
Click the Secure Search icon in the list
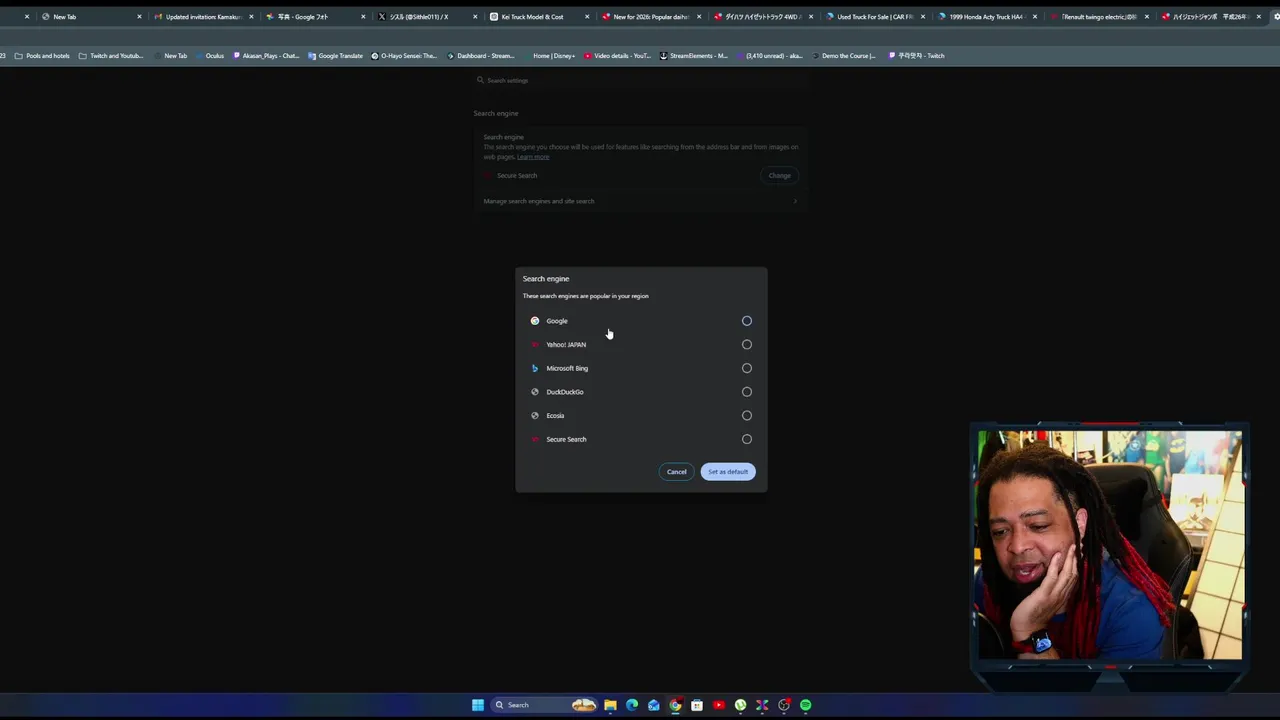point(535,439)
